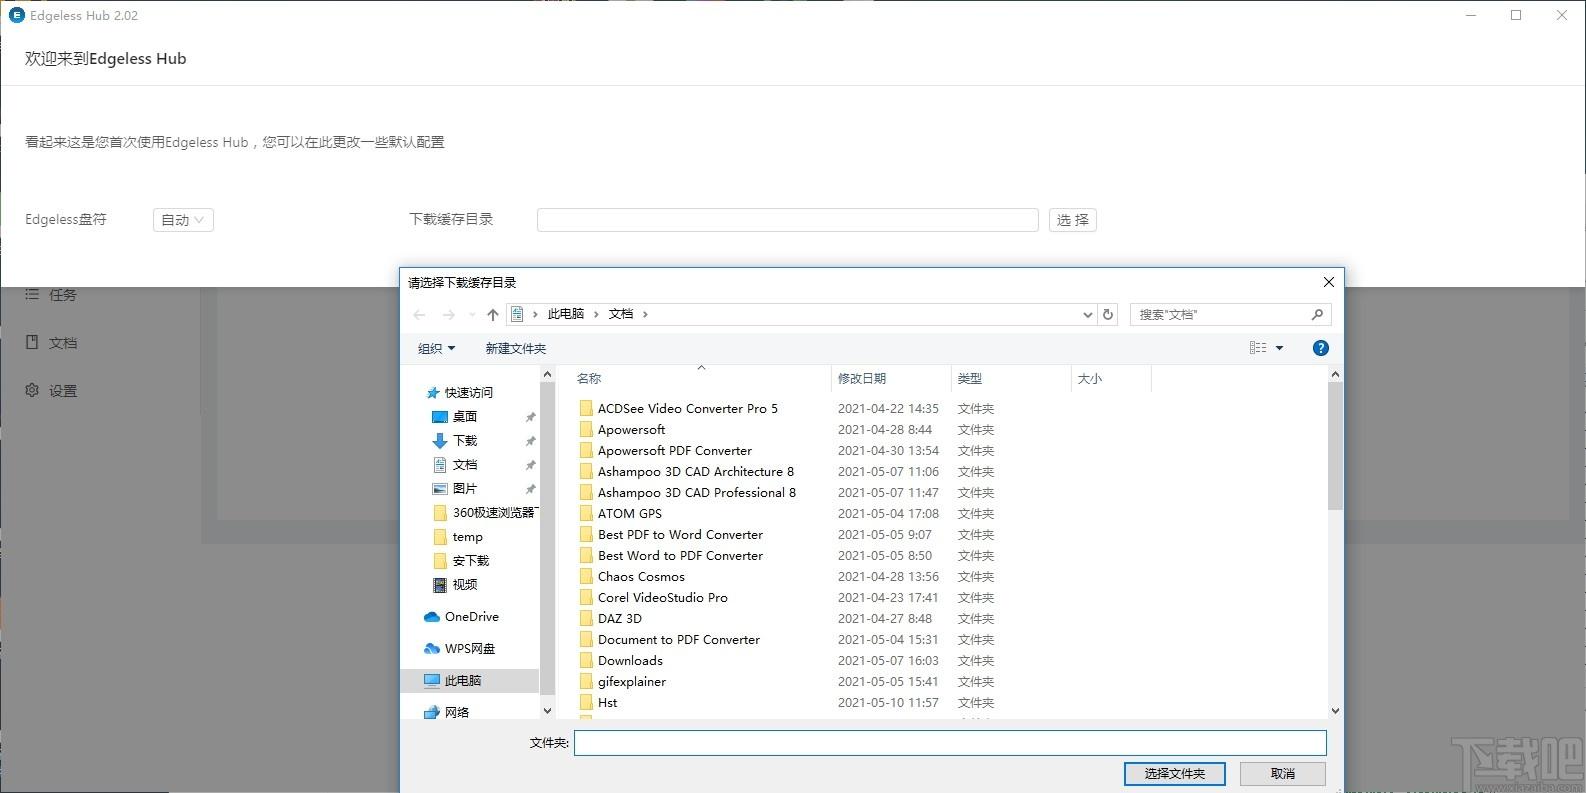Open the view options dropdown arrow
The image size is (1586, 793).
tap(1279, 348)
